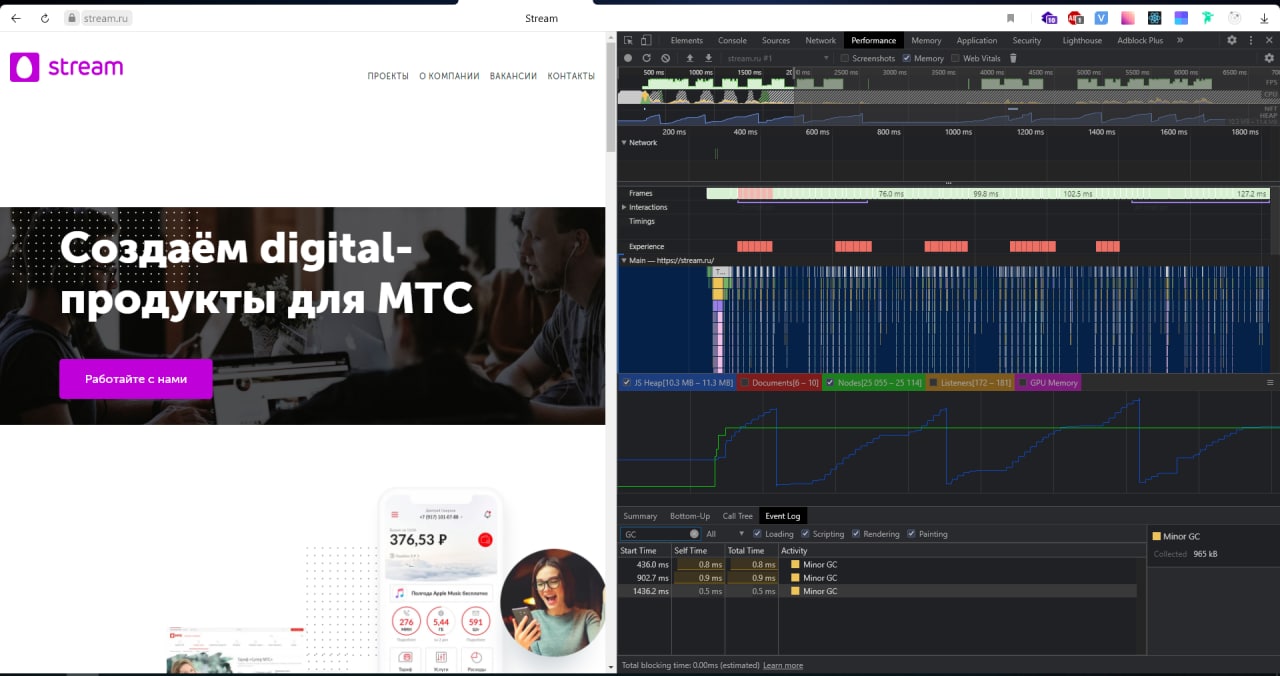Open the КОНТАКТЫ navigation link
The image size is (1280, 676).
[x=571, y=76]
